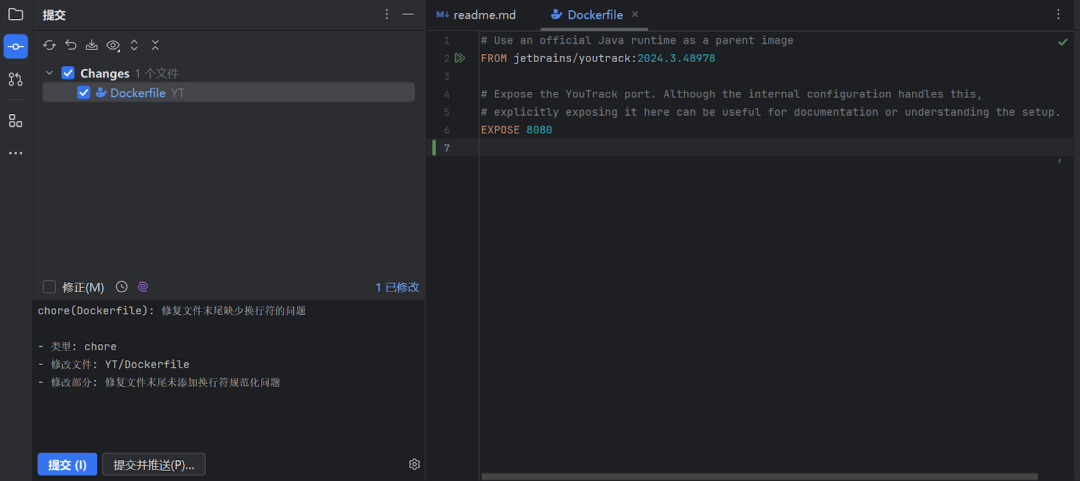Screen dimensions: 1080x481
Task: Click the 1 个文件 label
Action: click(157, 73)
